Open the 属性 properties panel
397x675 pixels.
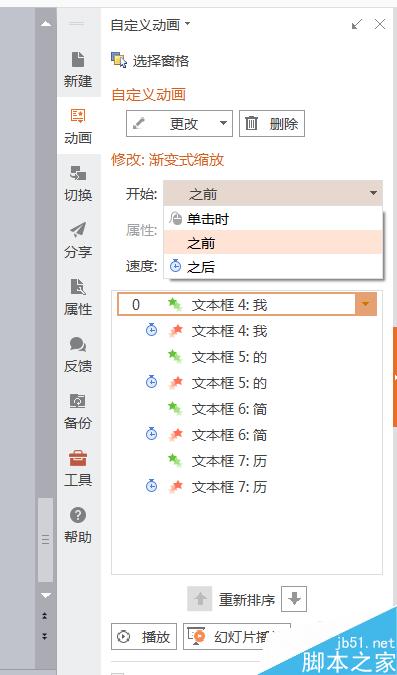pyautogui.click(x=78, y=297)
